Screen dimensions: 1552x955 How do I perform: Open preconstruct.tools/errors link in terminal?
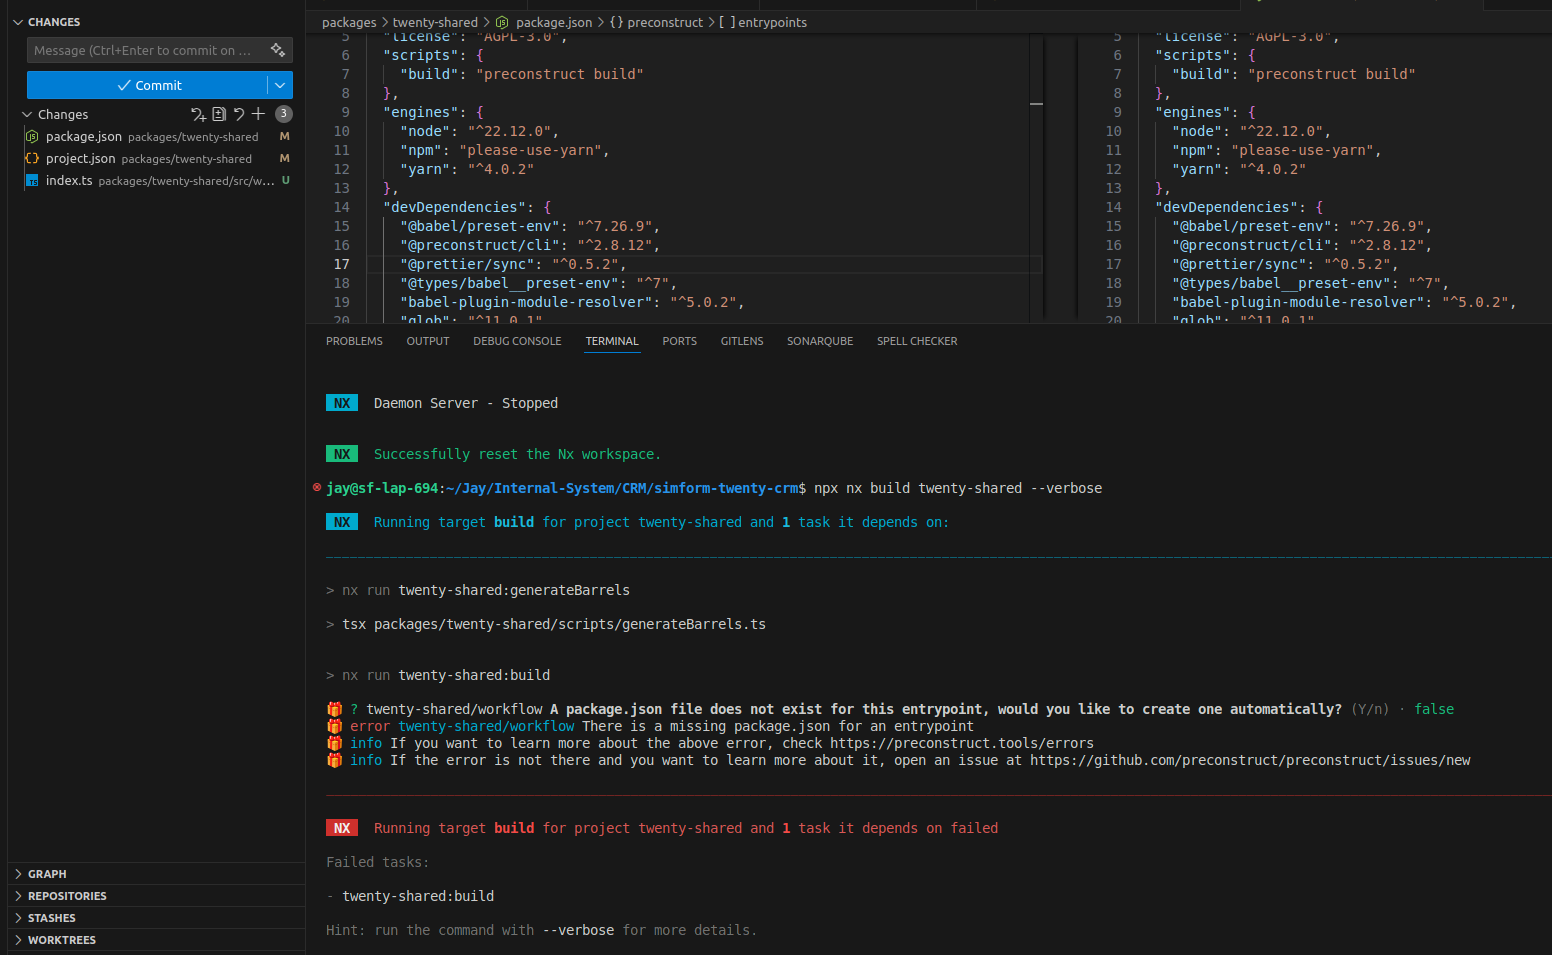[962, 743]
